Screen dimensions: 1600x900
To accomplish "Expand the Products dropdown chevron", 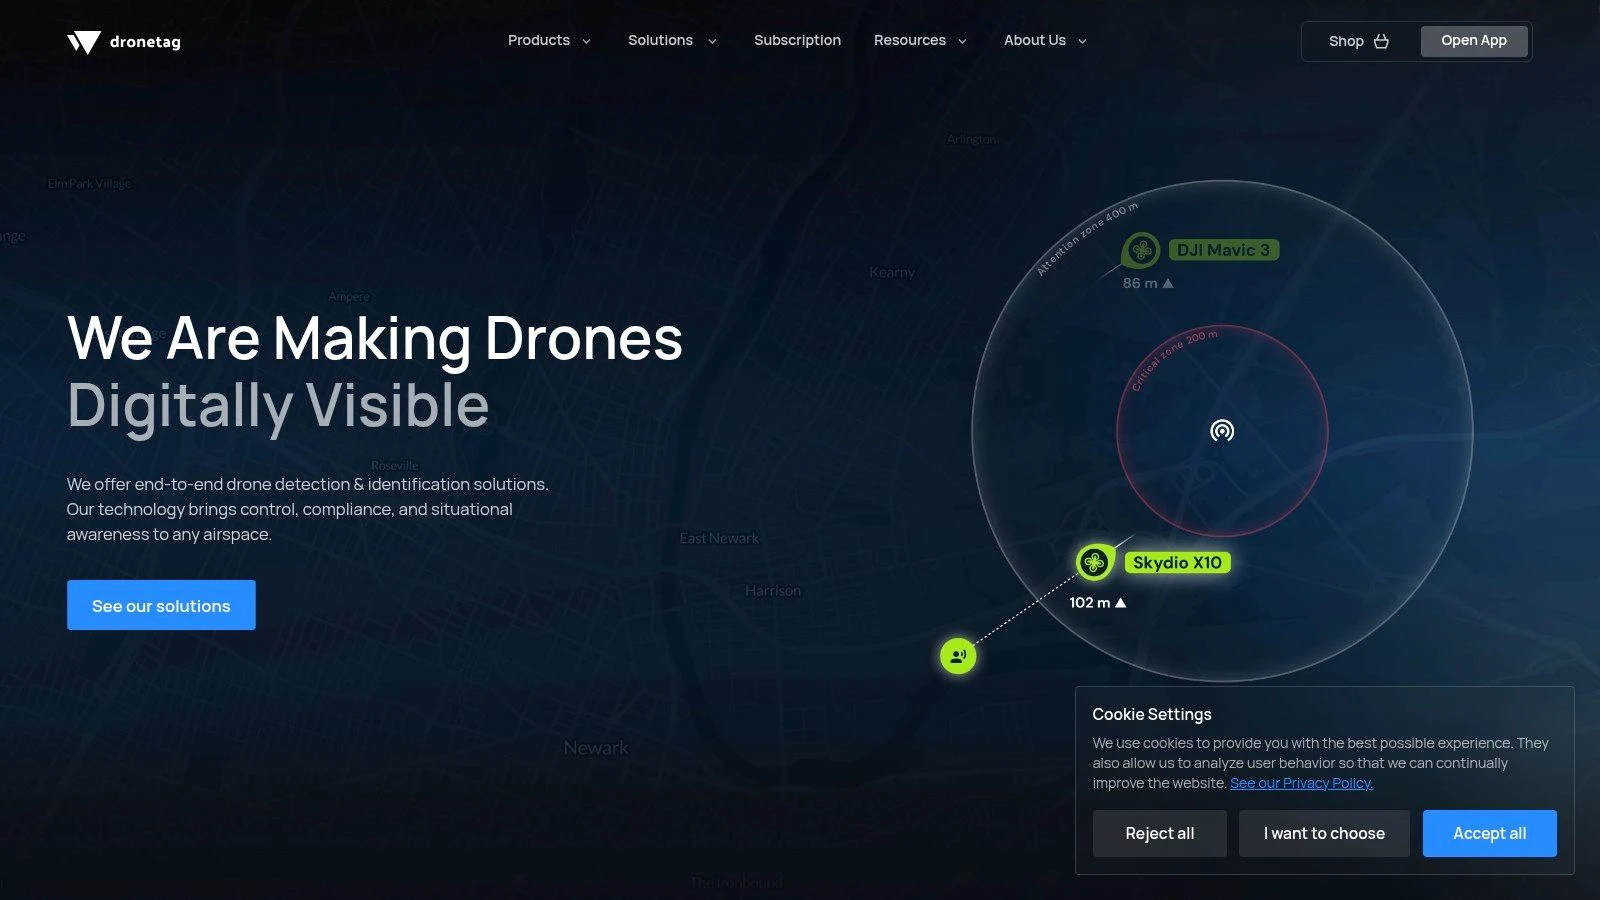I will pyautogui.click(x=586, y=42).
